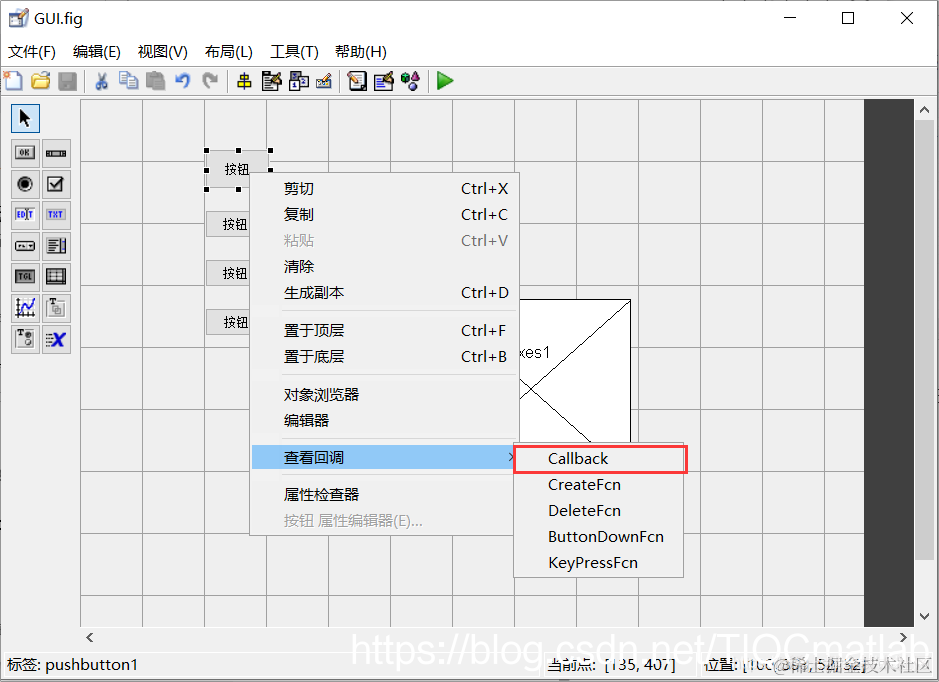
Task: Open the Property Inspector toolbar icon
Action: coord(383,81)
